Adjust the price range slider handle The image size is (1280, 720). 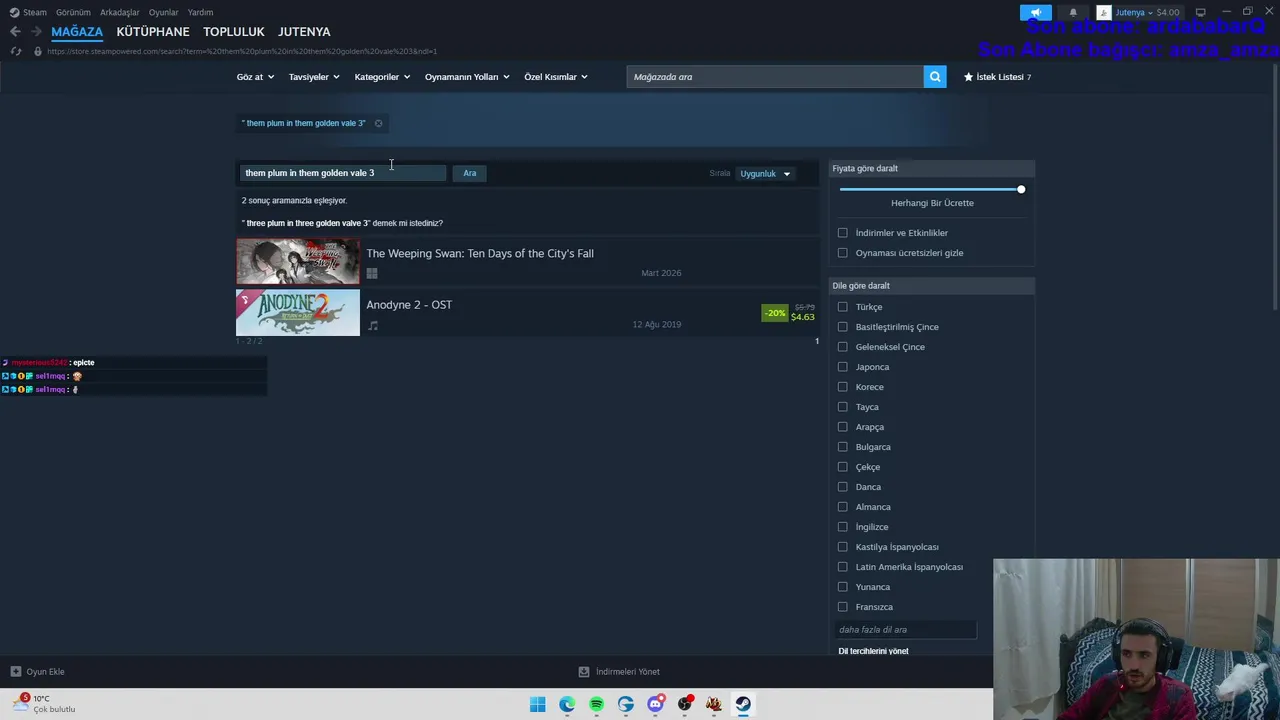1021,189
